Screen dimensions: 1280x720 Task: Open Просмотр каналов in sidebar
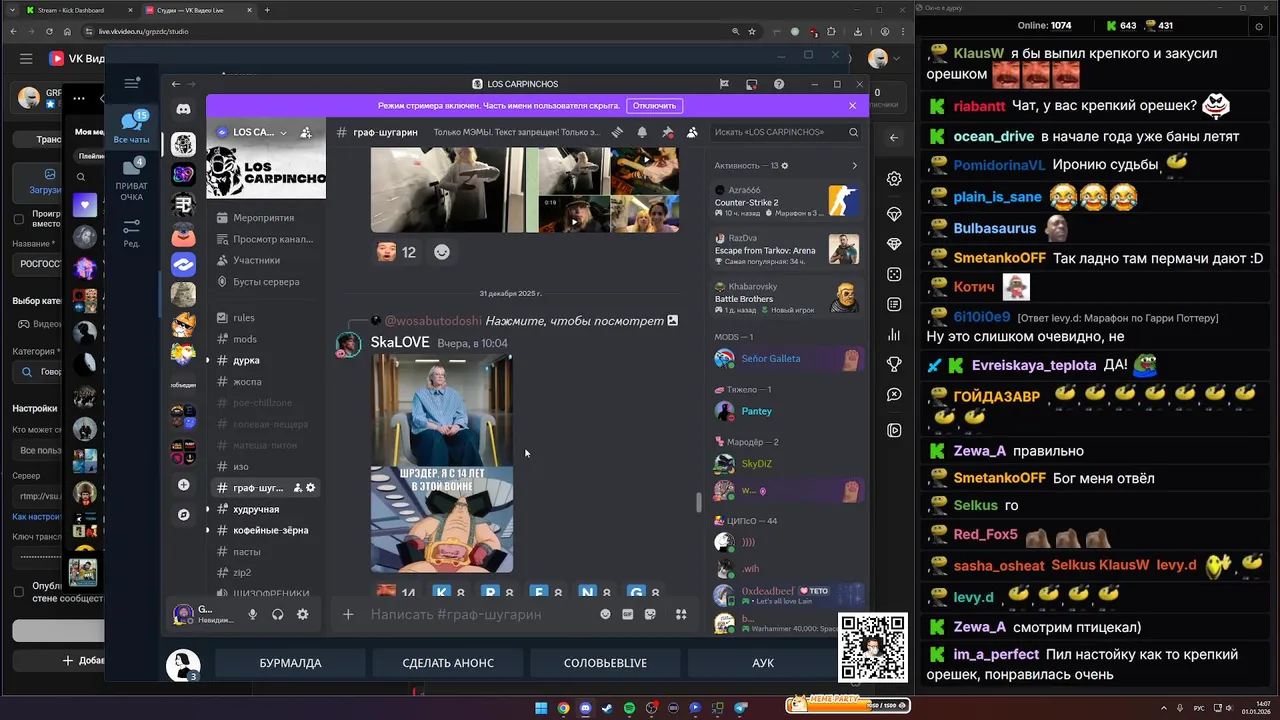point(265,239)
